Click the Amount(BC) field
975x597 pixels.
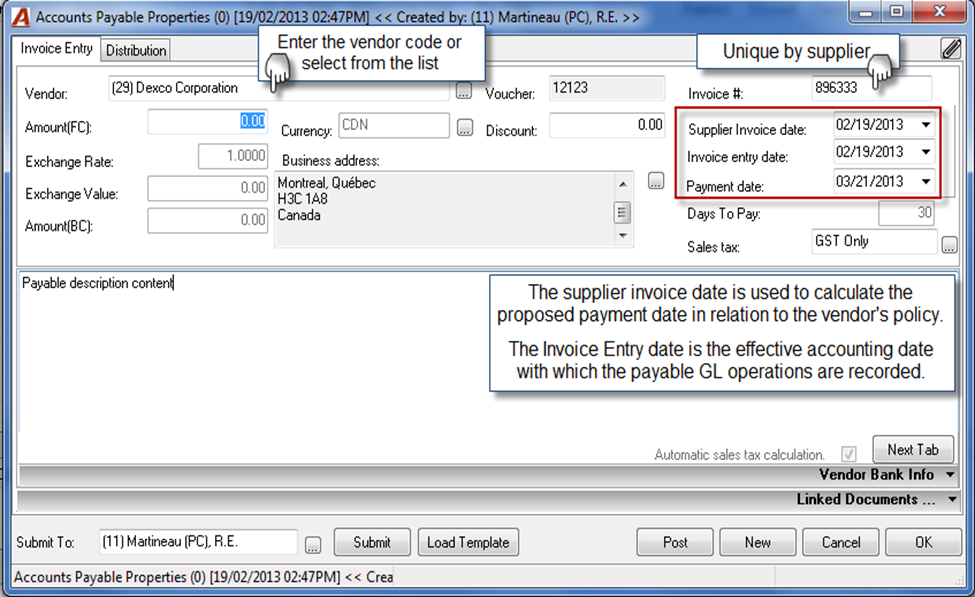[208, 221]
